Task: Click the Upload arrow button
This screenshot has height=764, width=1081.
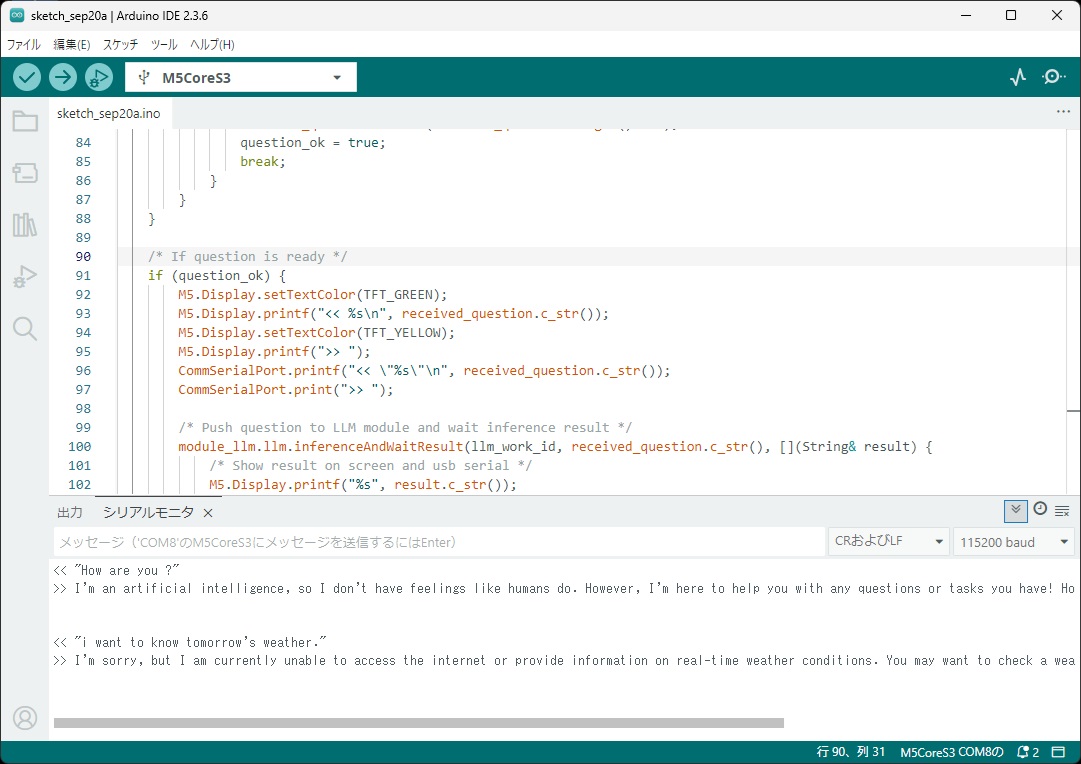Action: coord(63,77)
